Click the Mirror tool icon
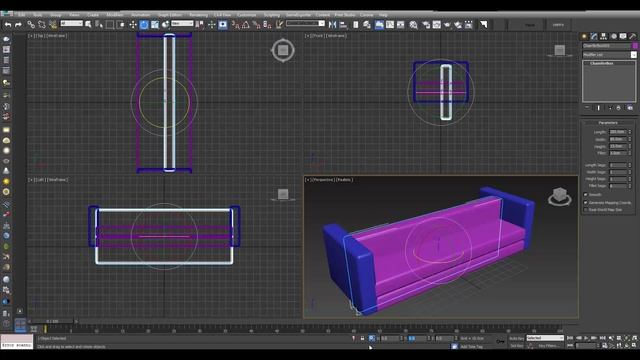The height and width of the screenshot is (360, 640). (332, 25)
